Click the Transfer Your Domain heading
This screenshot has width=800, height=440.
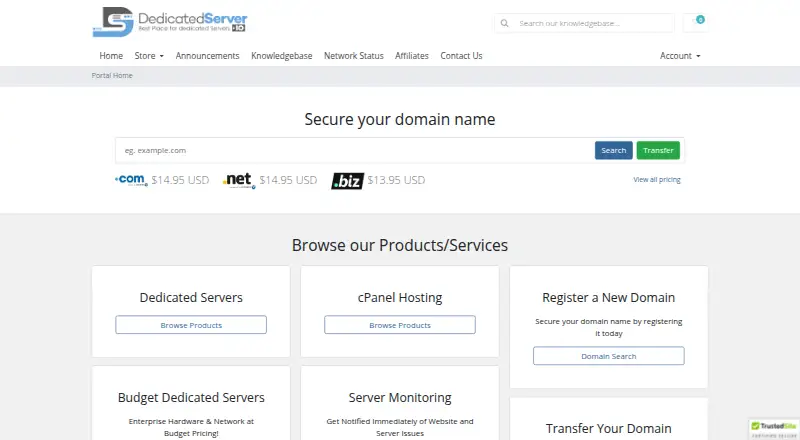[609, 429]
